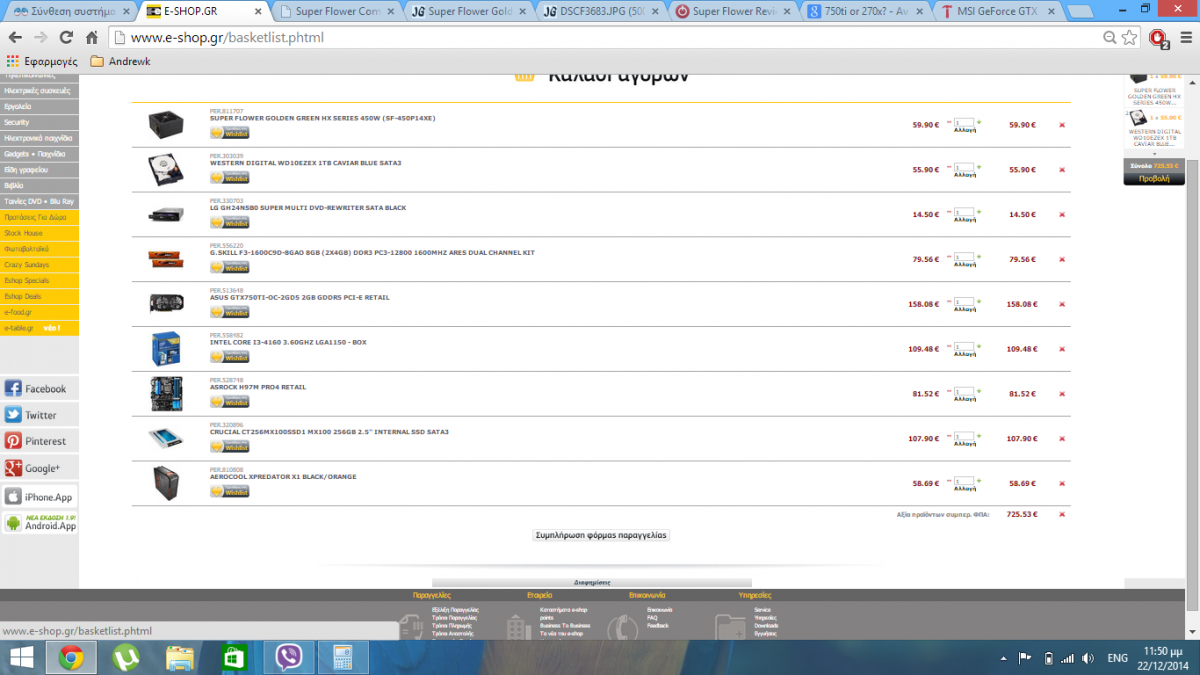This screenshot has height=675, width=1200.
Task: Remove the ASUS GTX750TI card from basket
Action: [x=1062, y=304]
